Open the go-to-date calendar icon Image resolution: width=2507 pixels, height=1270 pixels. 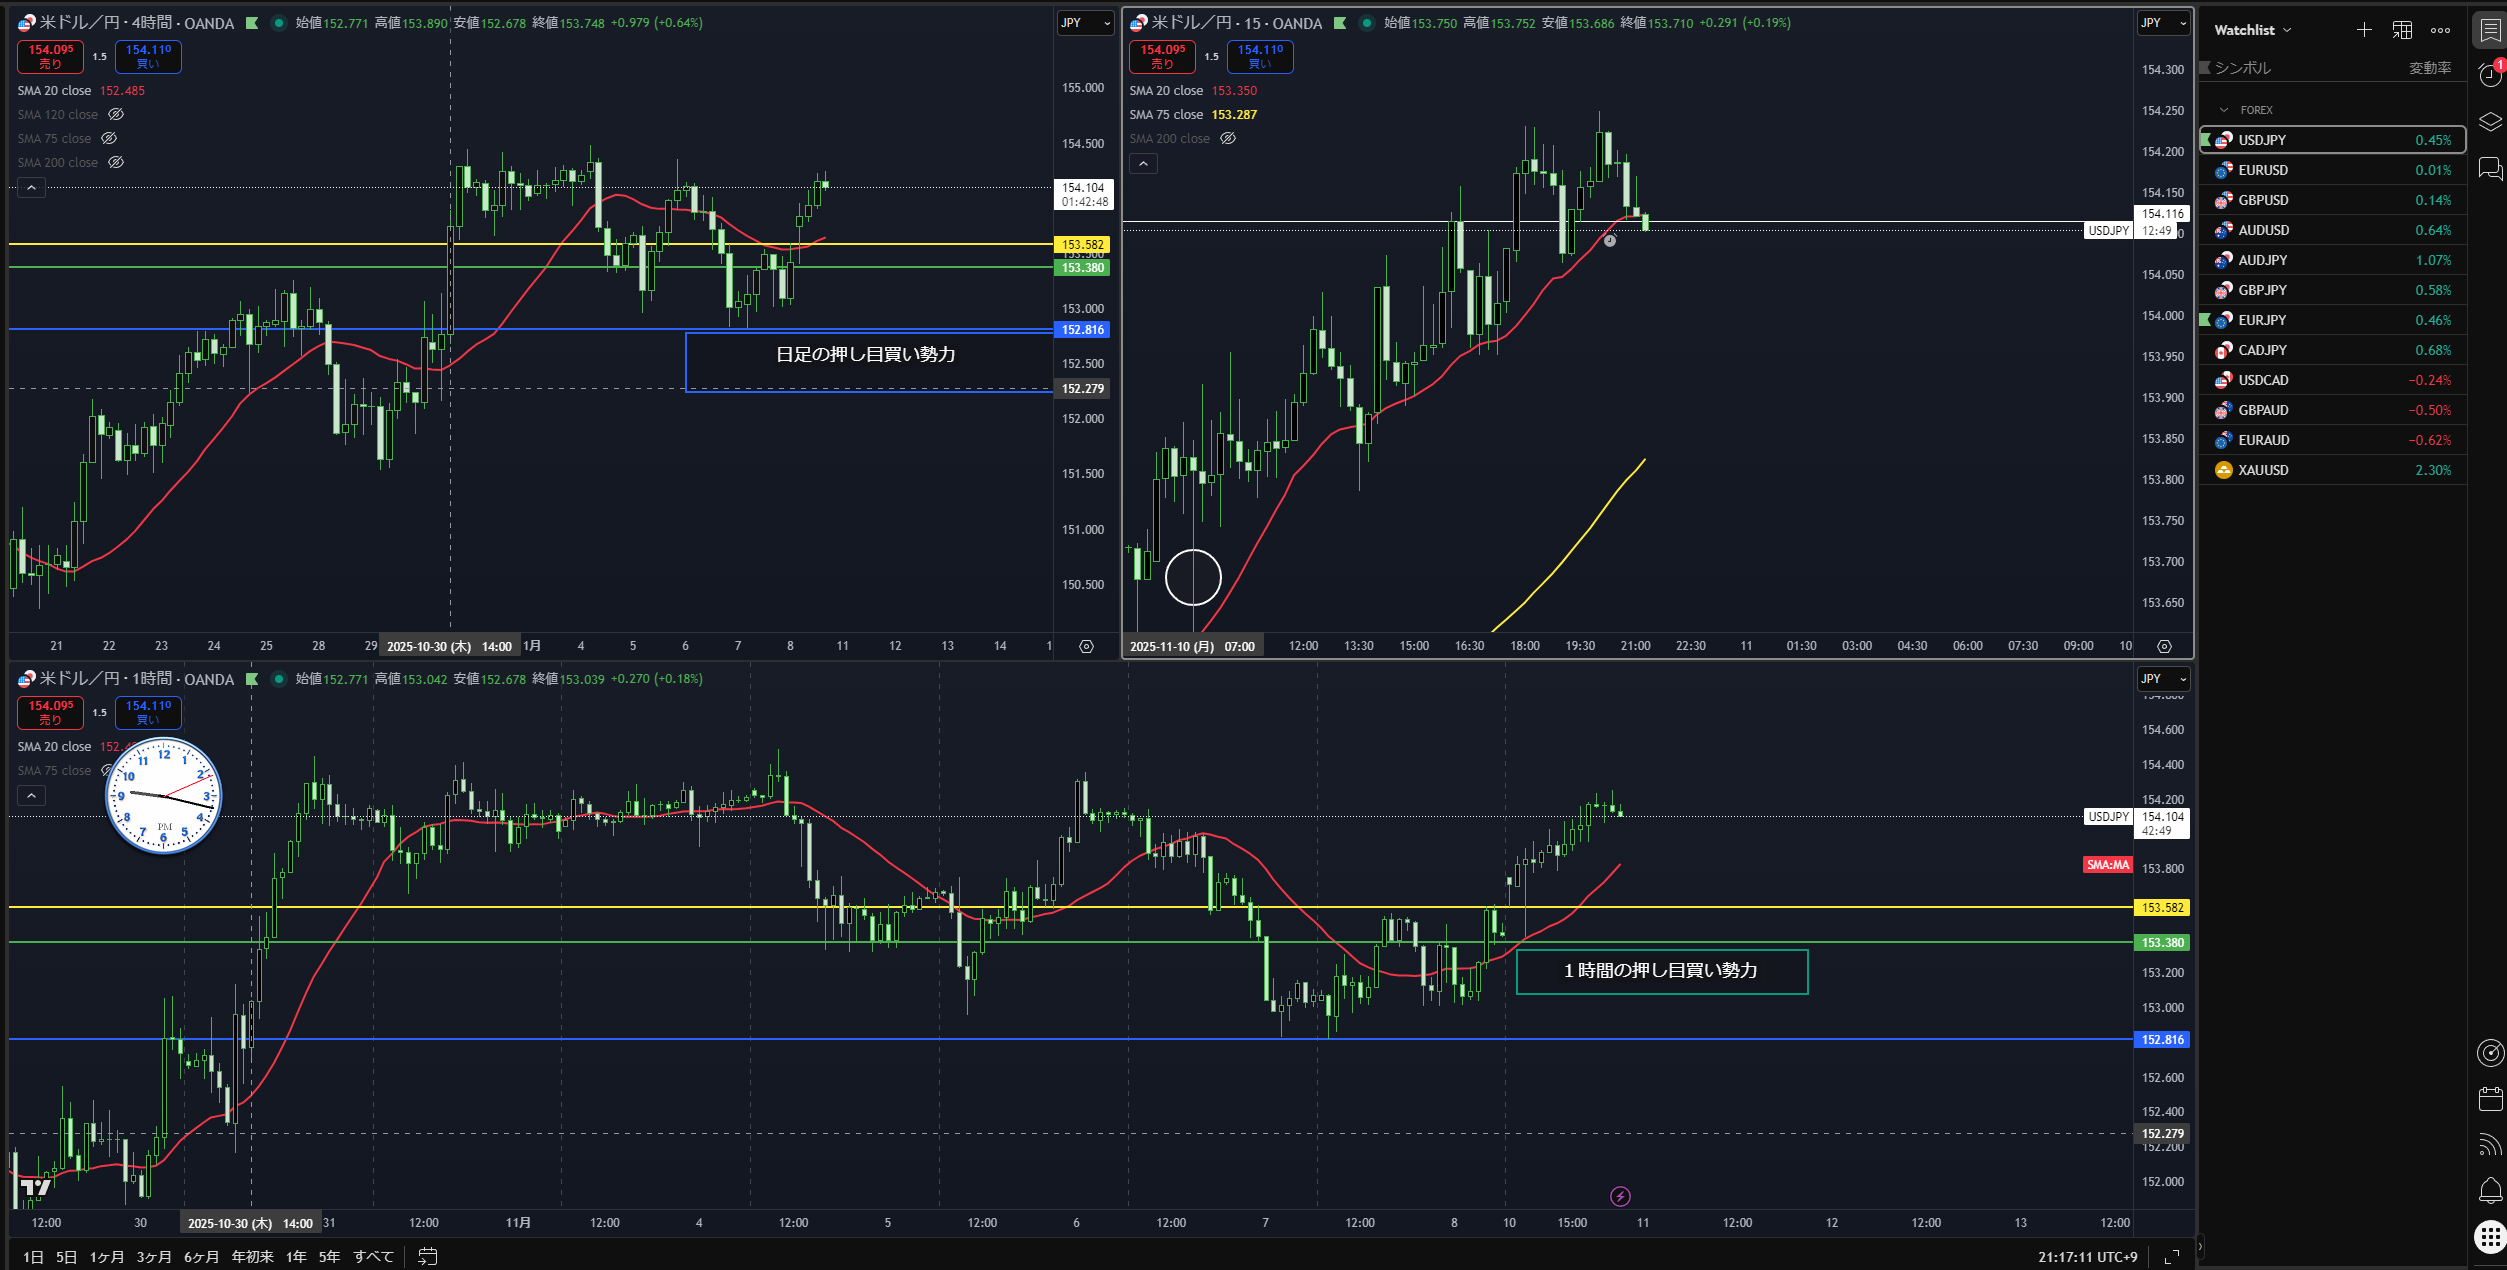pos(427,1257)
